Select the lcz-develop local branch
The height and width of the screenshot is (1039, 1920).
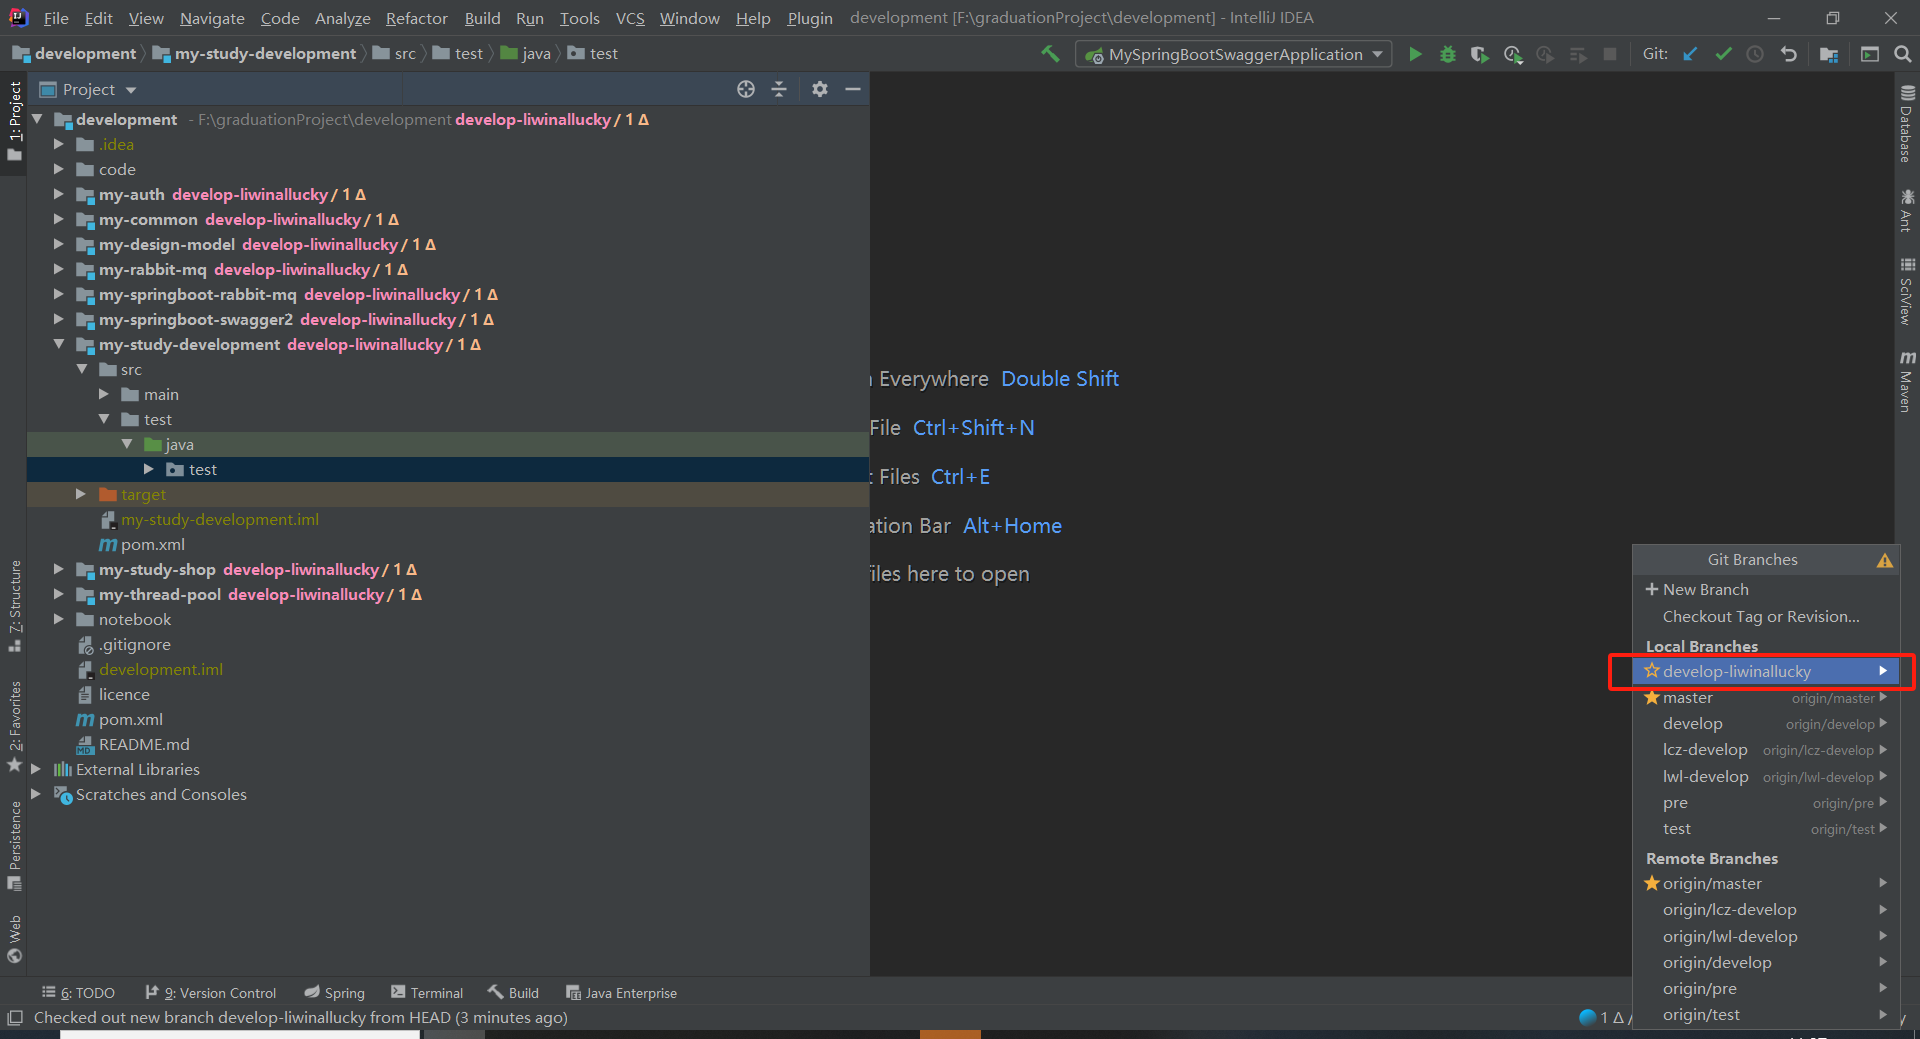[x=1766, y=750]
